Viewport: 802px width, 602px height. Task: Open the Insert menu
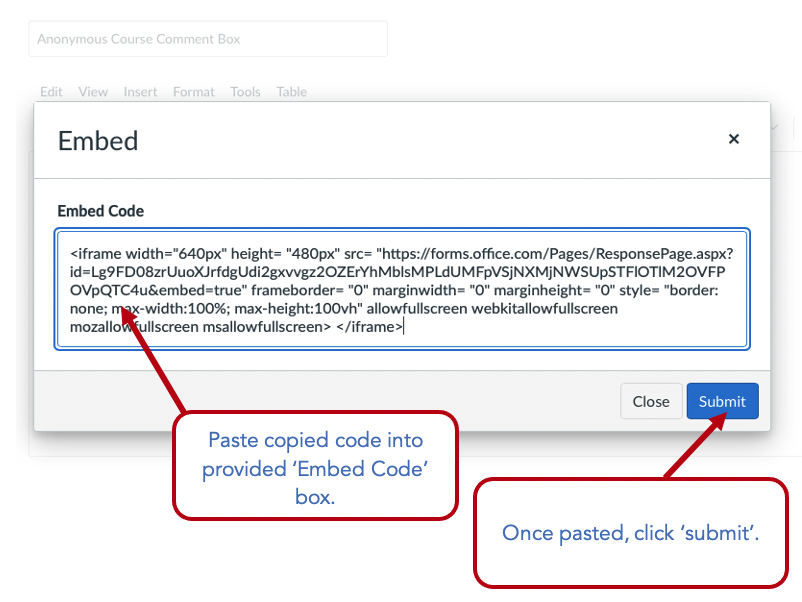pos(140,92)
